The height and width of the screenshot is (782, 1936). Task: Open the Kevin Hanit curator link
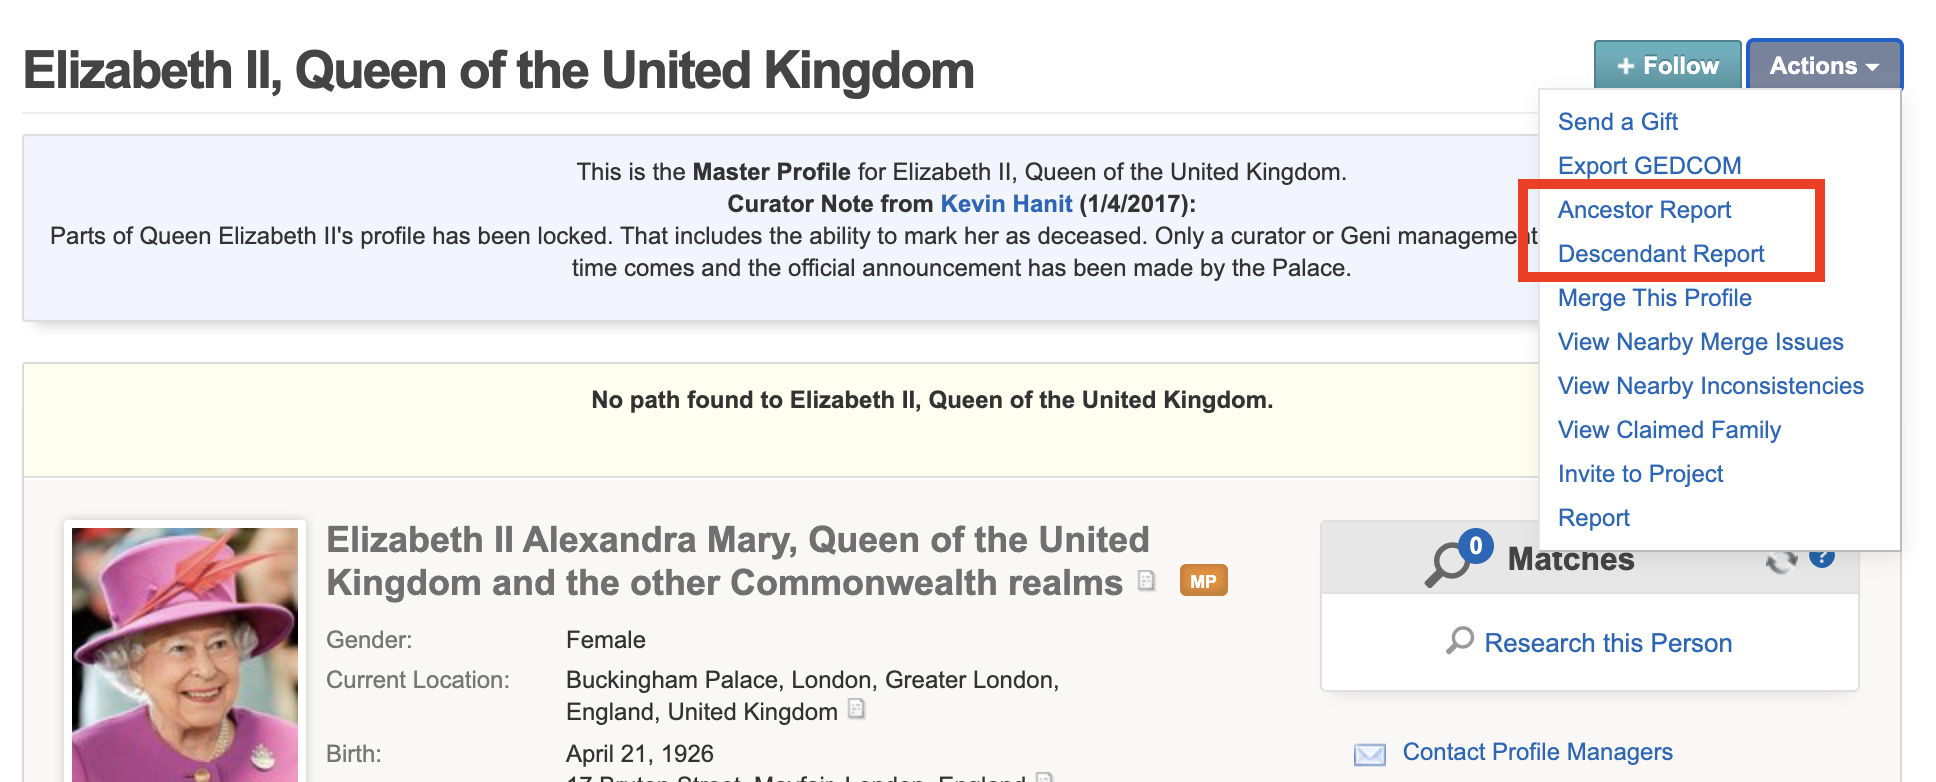(1006, 204)
